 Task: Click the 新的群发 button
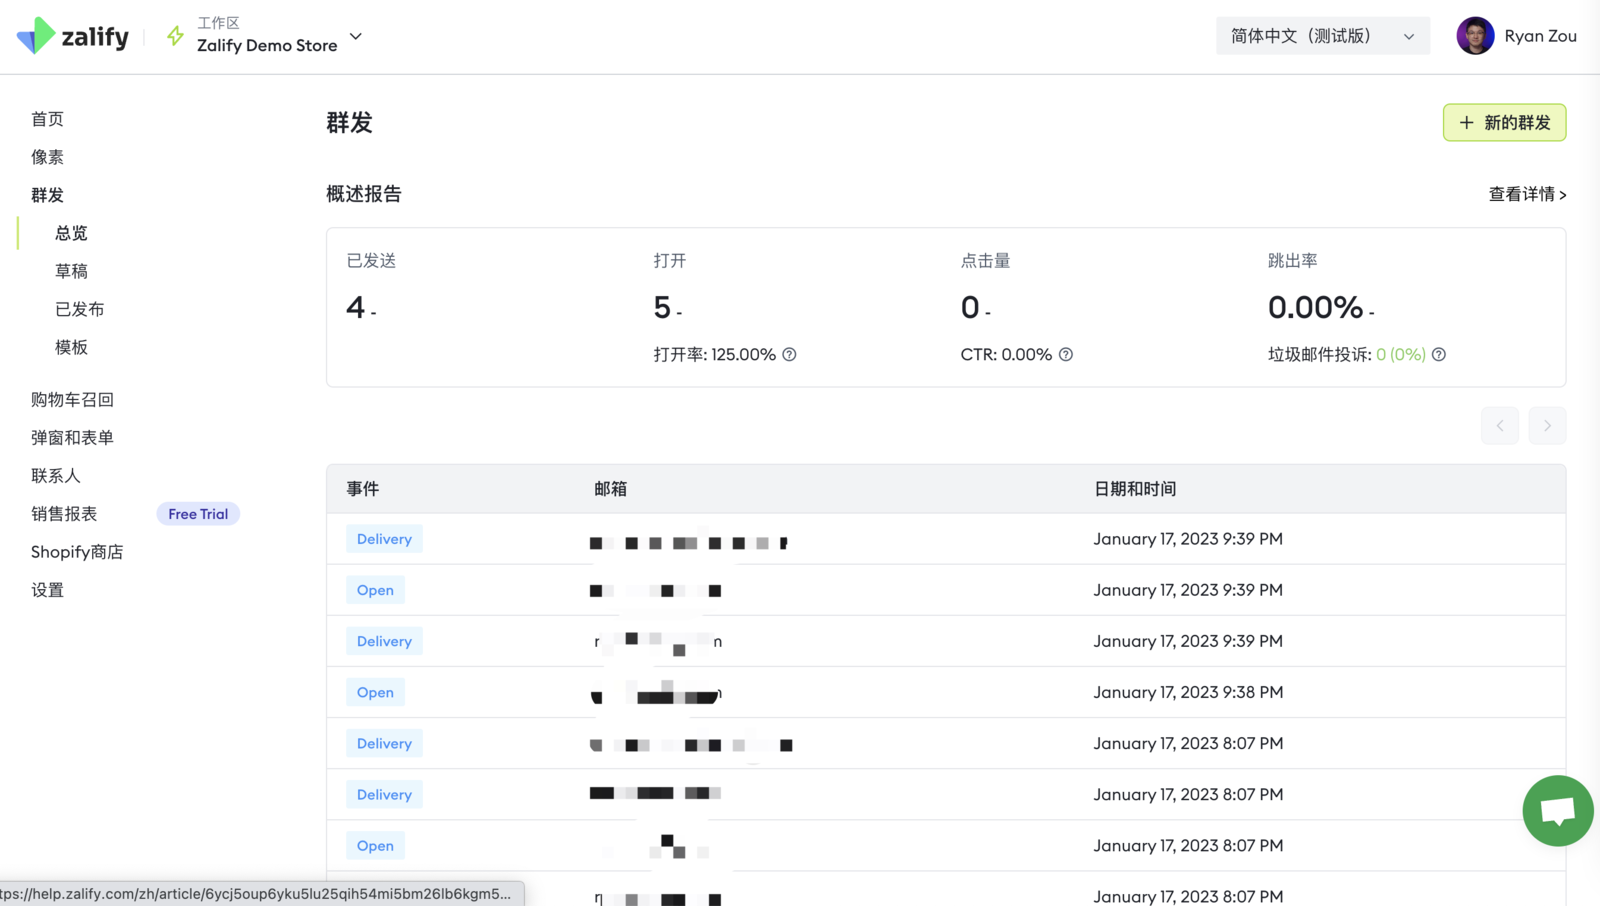(1504, 123)
